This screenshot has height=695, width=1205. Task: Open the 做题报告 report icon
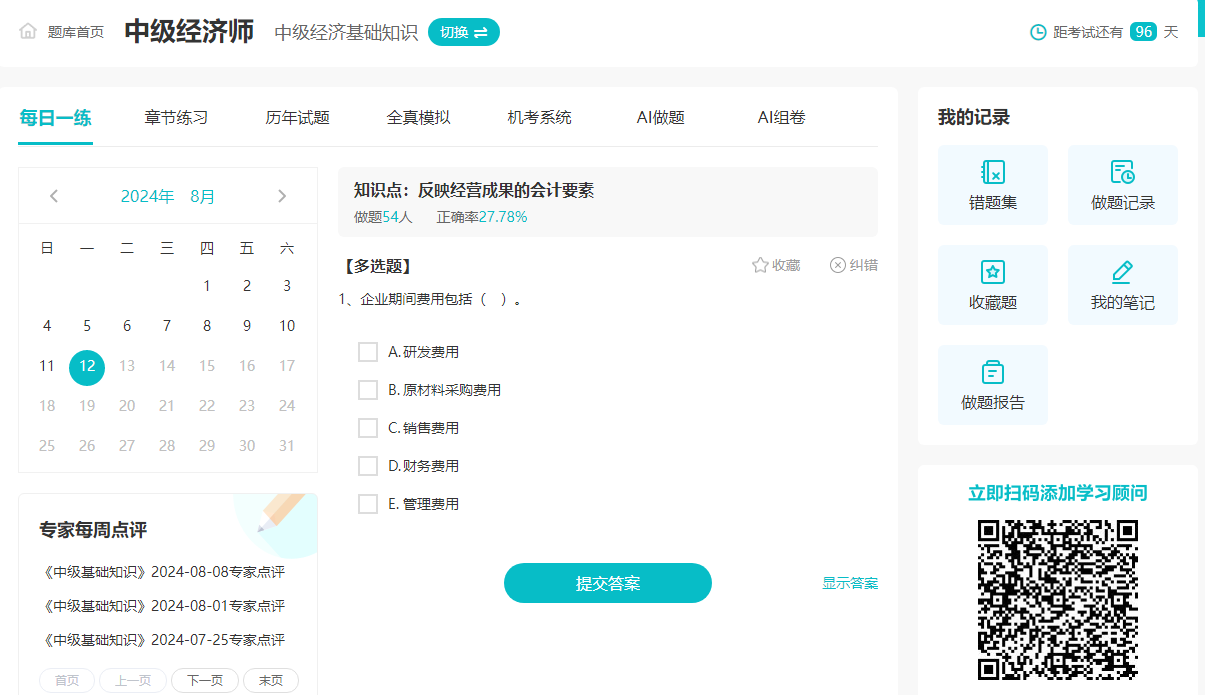[992, 372]
